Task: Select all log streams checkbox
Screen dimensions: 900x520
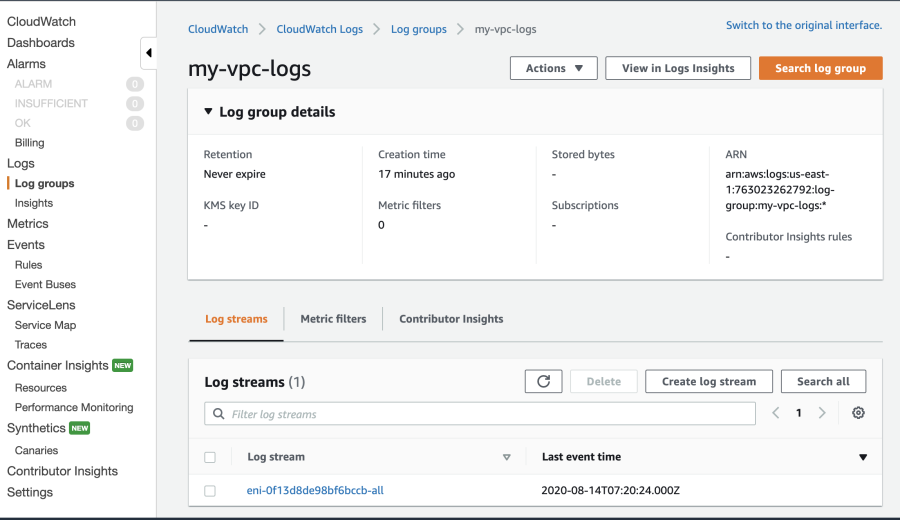Action: tap(210, 457)
